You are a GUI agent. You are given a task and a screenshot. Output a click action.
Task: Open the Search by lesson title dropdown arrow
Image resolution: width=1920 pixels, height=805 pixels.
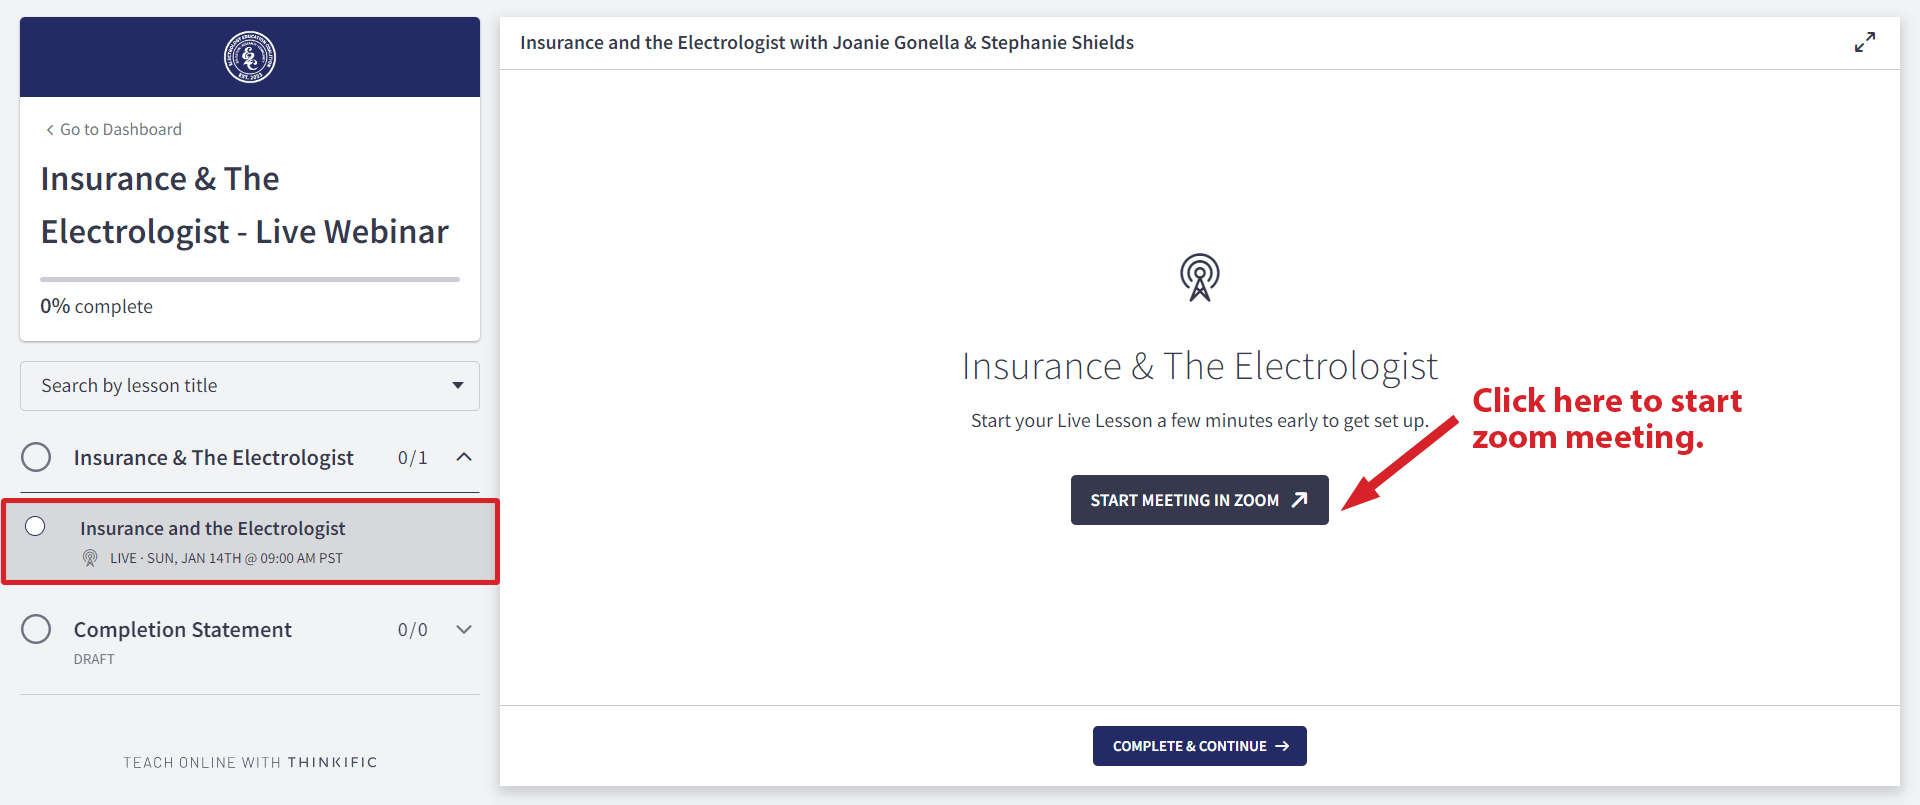[458, 386]
